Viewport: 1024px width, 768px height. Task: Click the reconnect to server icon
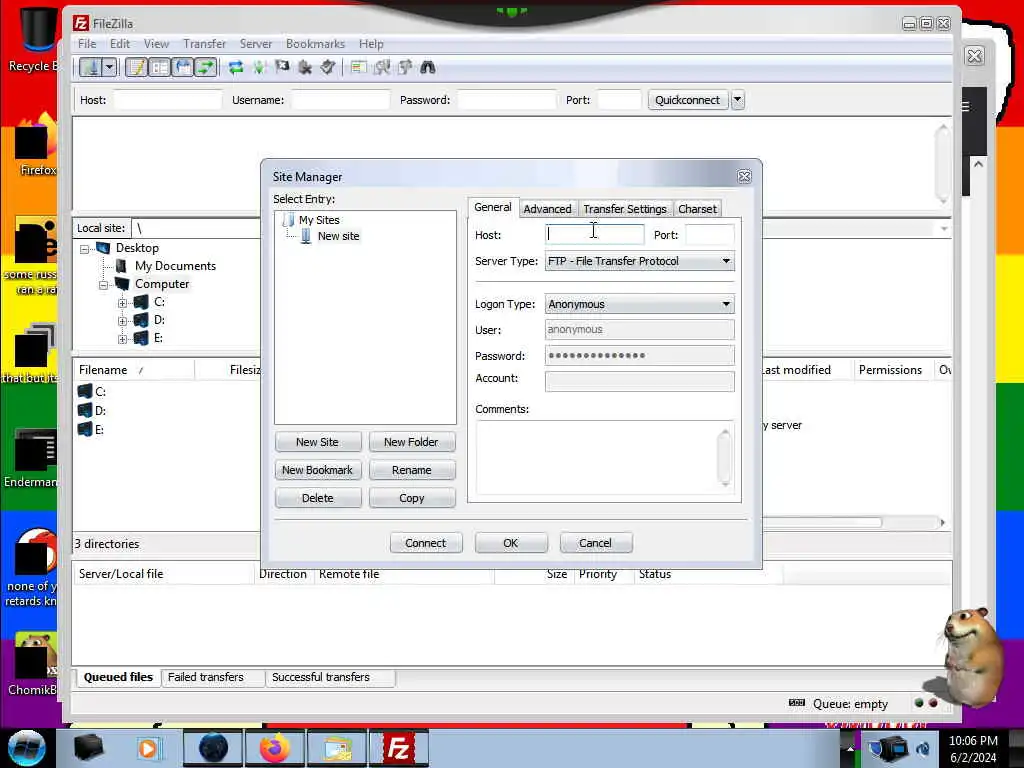click(x=328, y=67)
